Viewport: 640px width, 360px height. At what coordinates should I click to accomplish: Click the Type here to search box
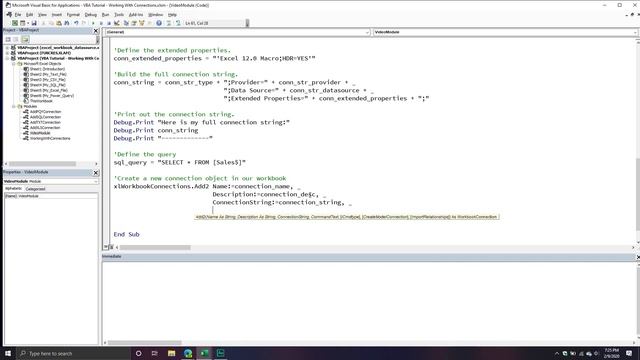[x=73, y=353]
